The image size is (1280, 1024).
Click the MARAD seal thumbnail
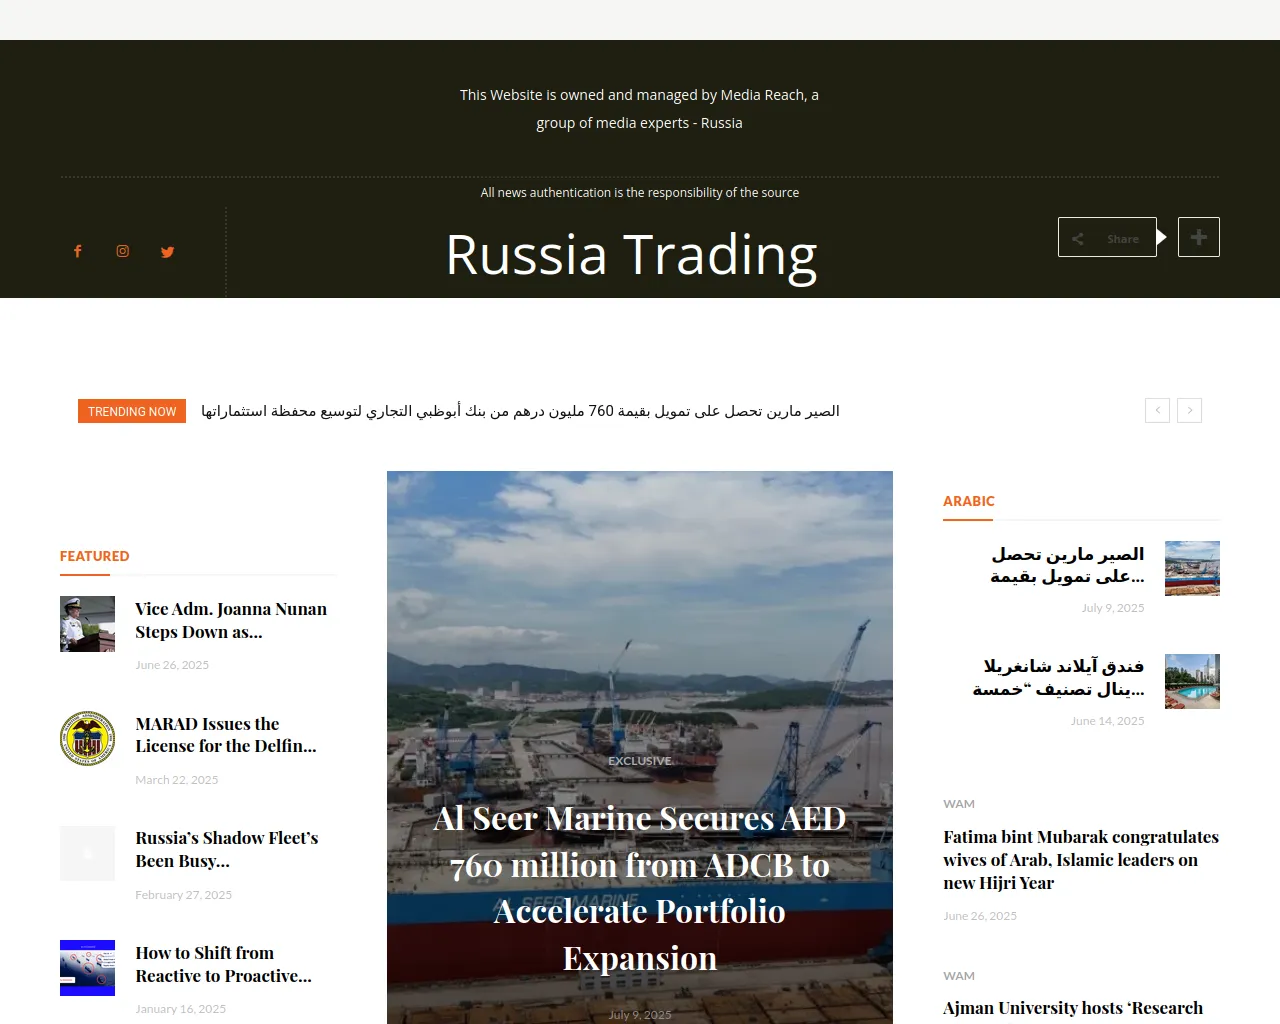coord(87,739)
